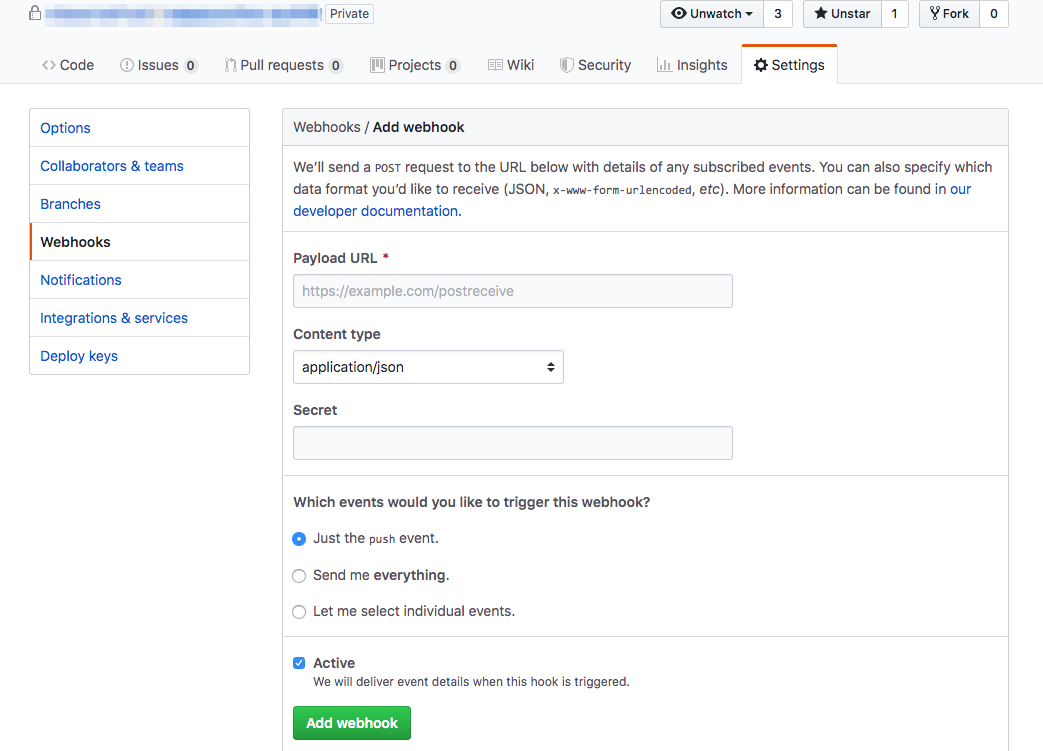The image size is (1043, 751).
Task: Switch to the Issues tab
Action: pos(158,64)
